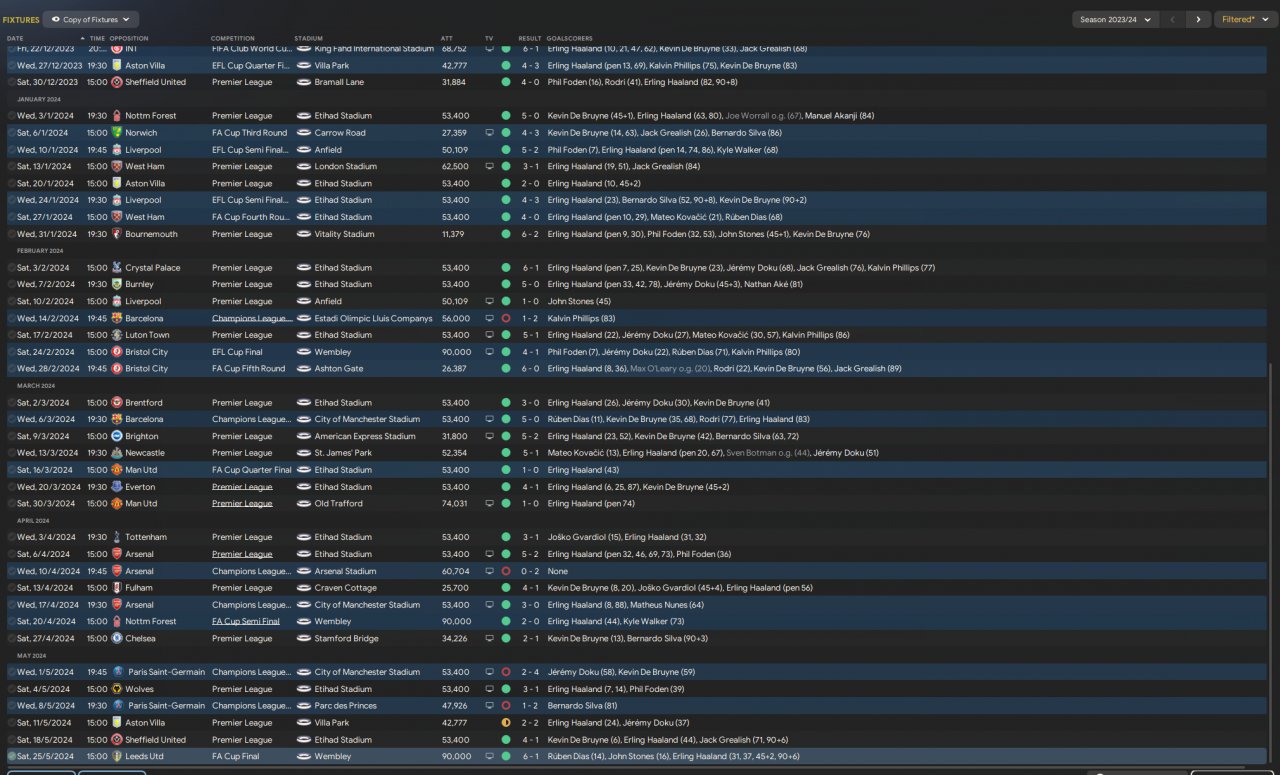Sort fixtures by the Goalscorers column header
The width and height of the screenshot is (1280, 775).
coord(569,39)
